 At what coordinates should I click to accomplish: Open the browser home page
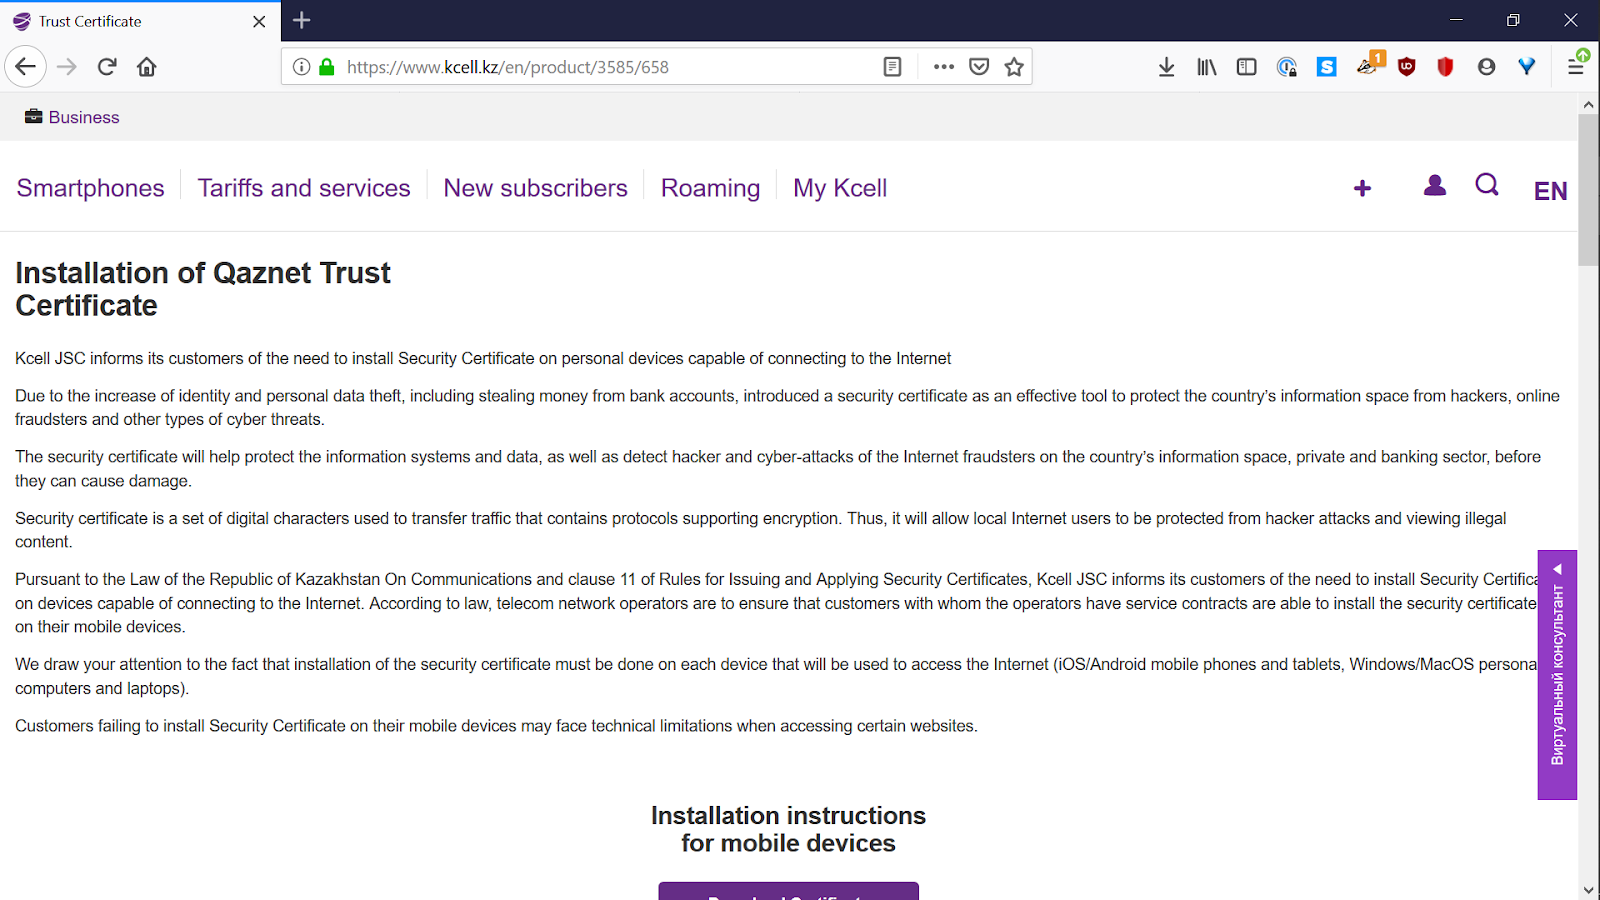tap(147, 67)
